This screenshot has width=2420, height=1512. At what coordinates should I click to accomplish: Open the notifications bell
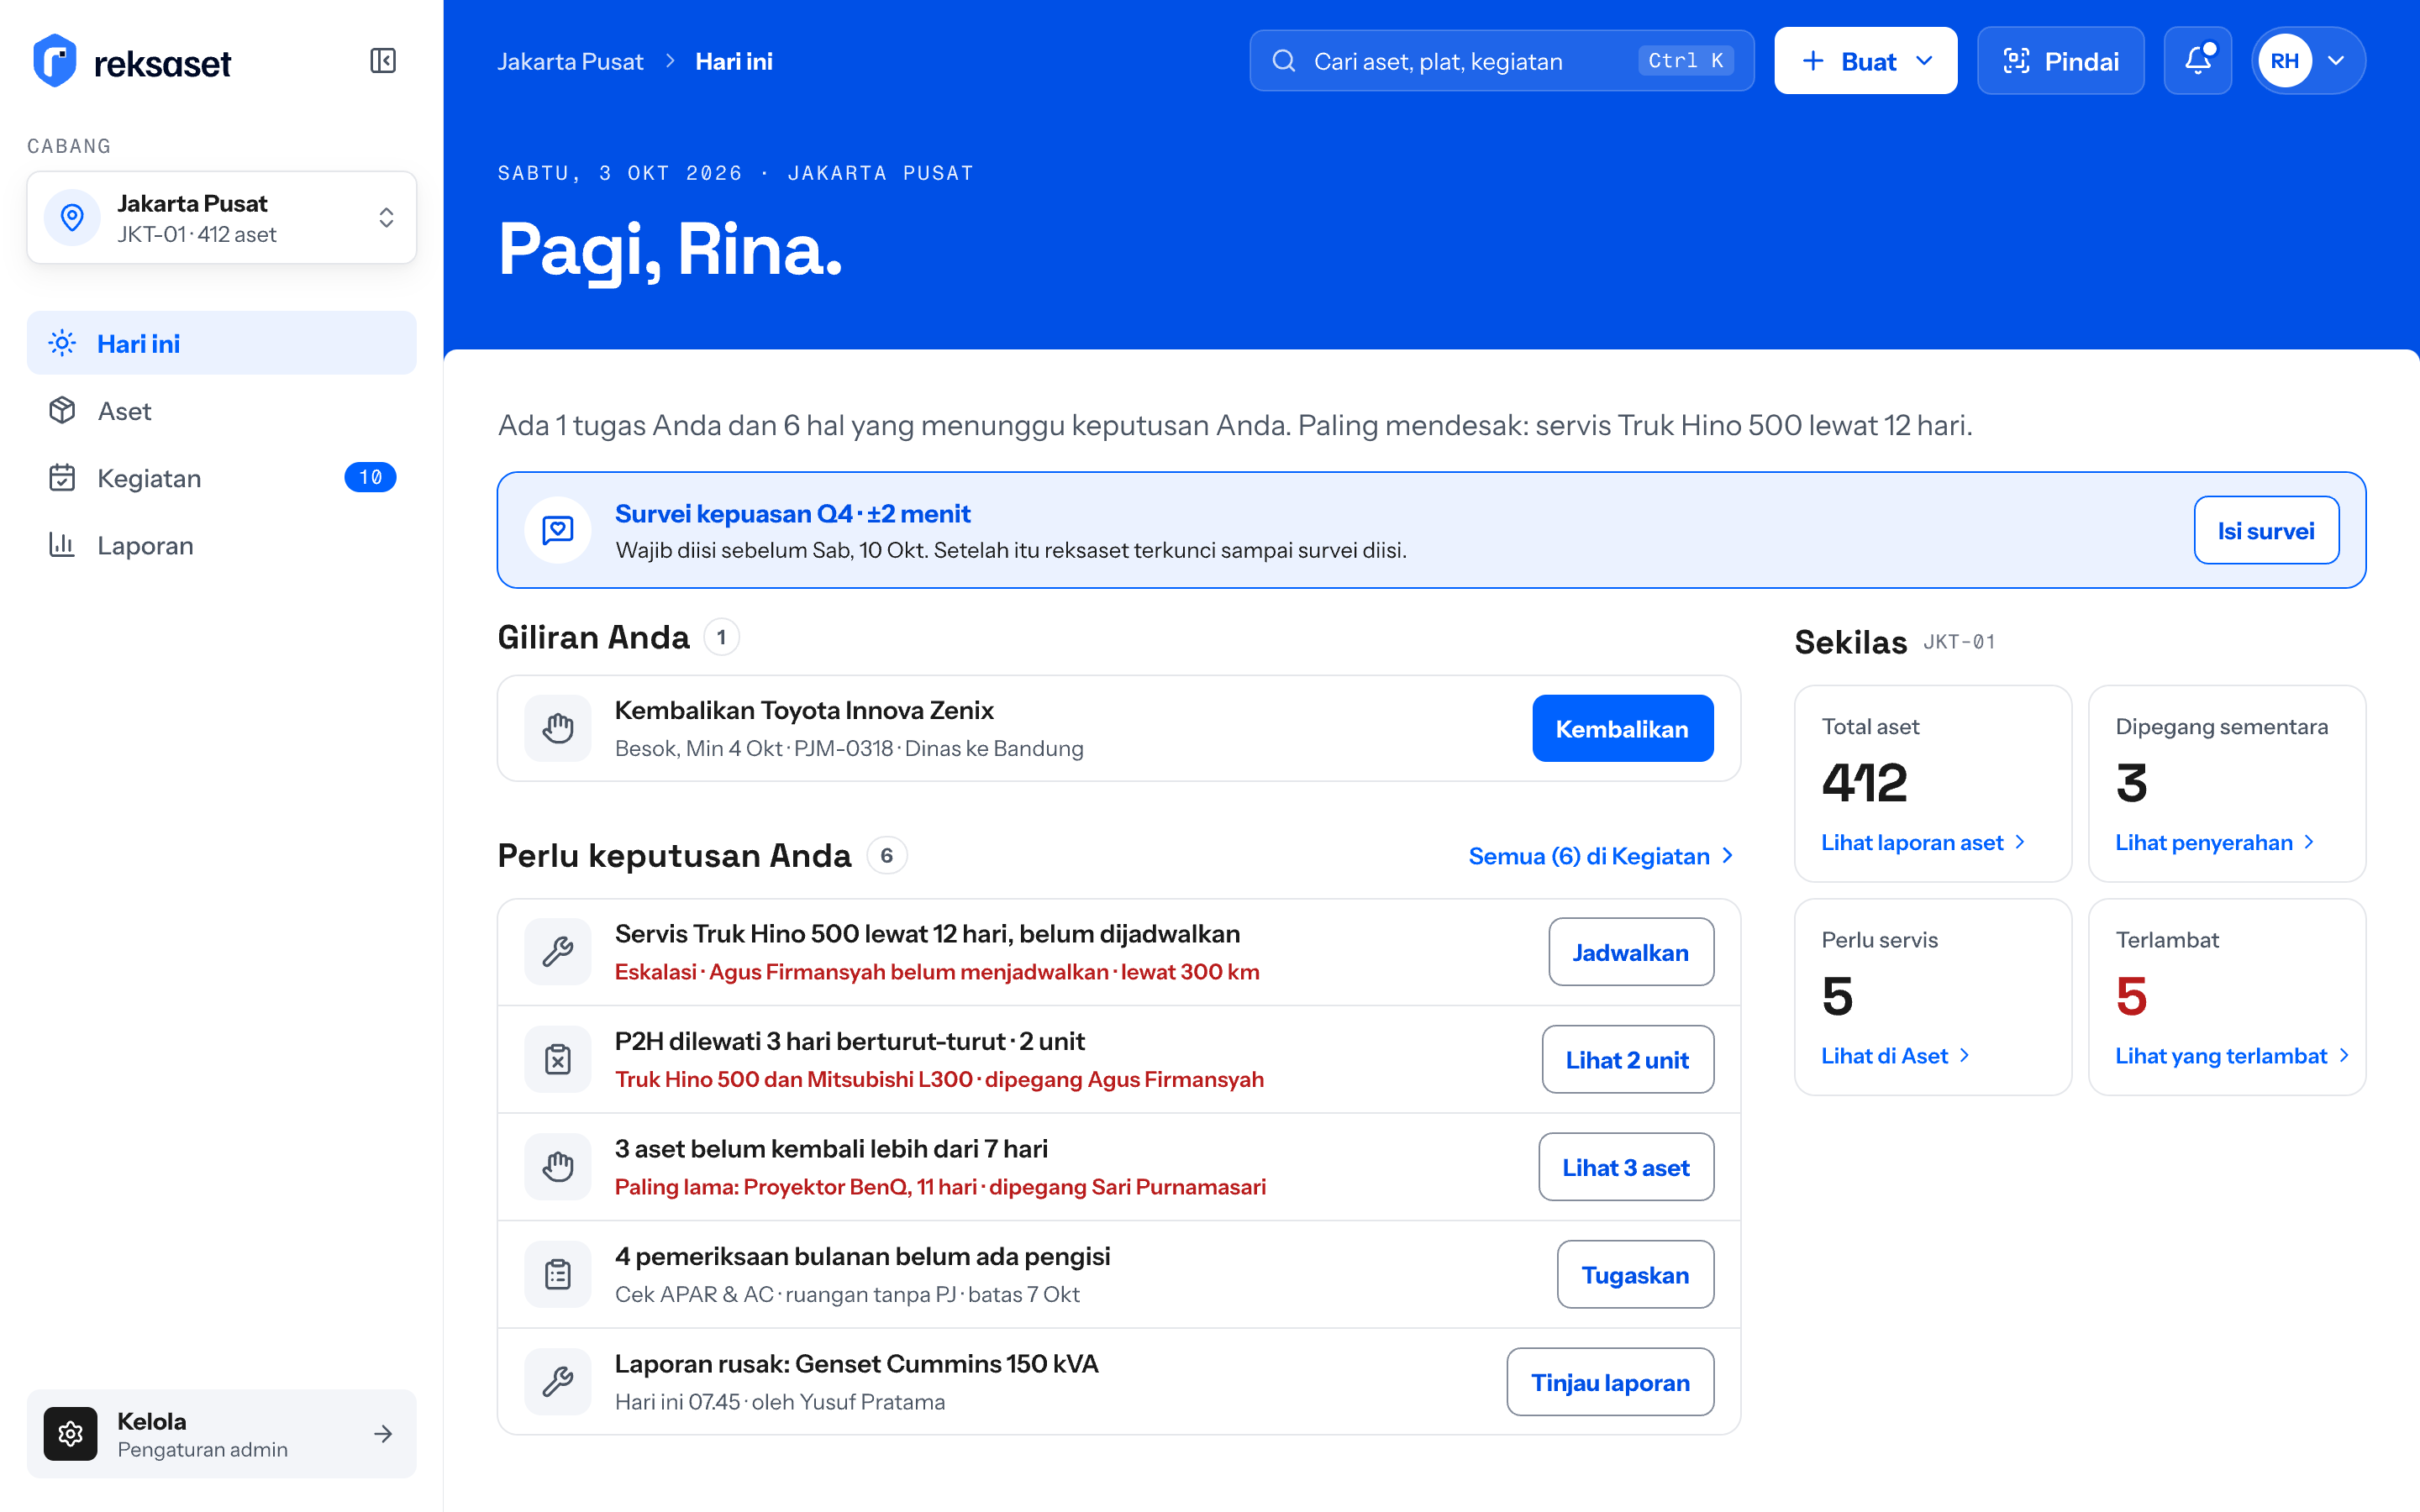coord(2197,61)
